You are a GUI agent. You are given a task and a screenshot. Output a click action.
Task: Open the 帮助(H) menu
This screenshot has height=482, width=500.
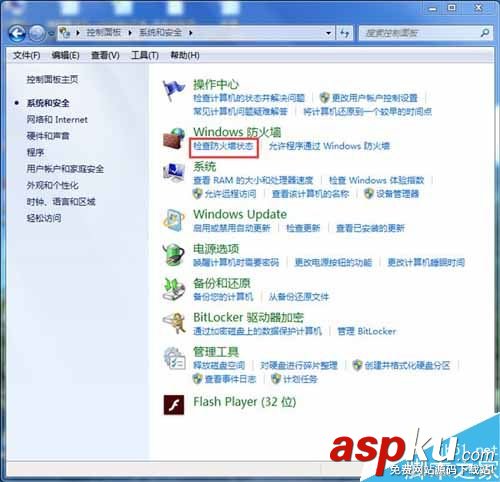pos(185,55)
